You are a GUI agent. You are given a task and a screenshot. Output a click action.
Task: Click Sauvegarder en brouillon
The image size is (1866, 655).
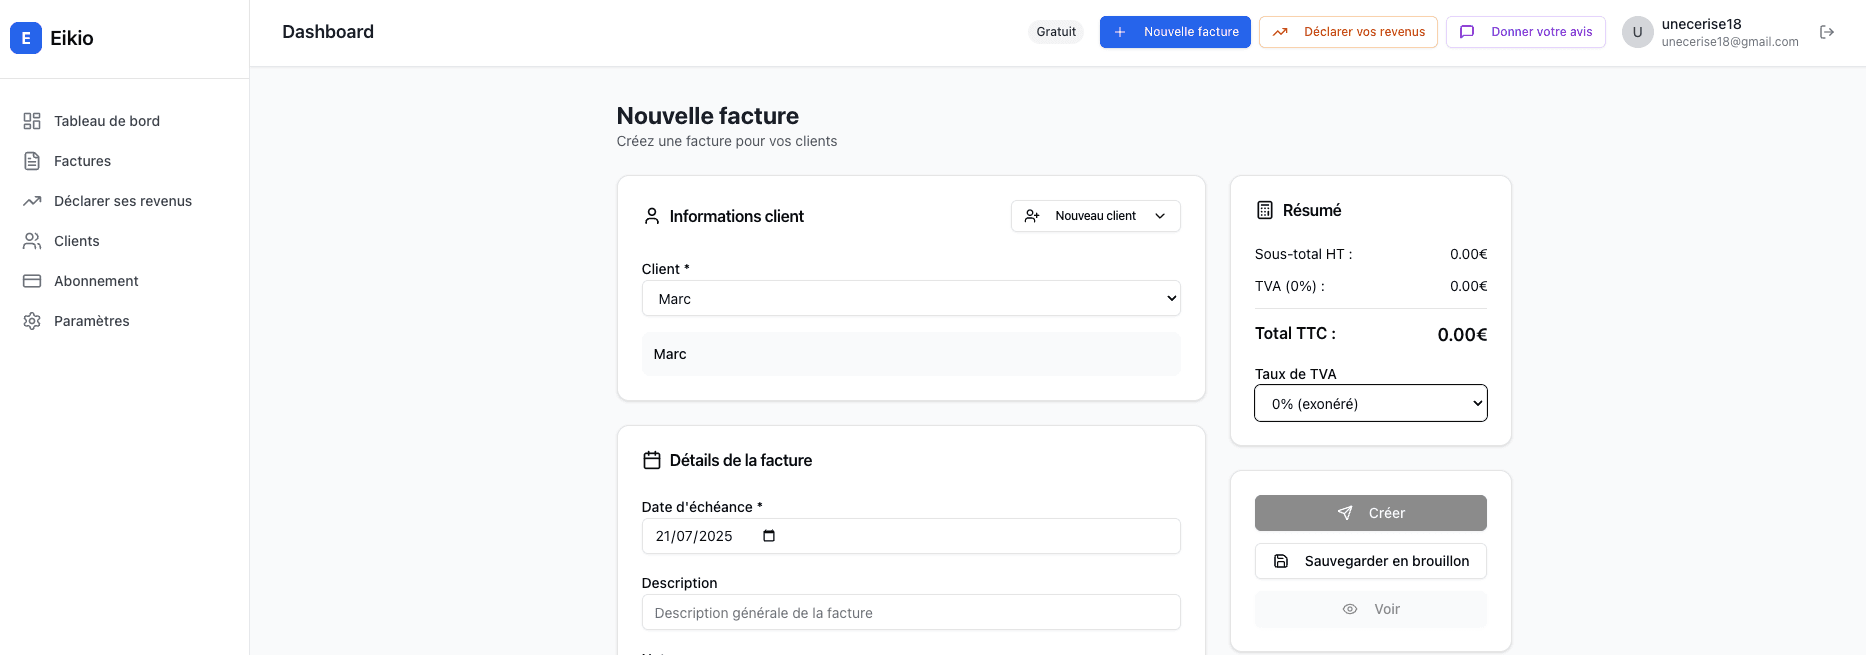[1370, 561]
